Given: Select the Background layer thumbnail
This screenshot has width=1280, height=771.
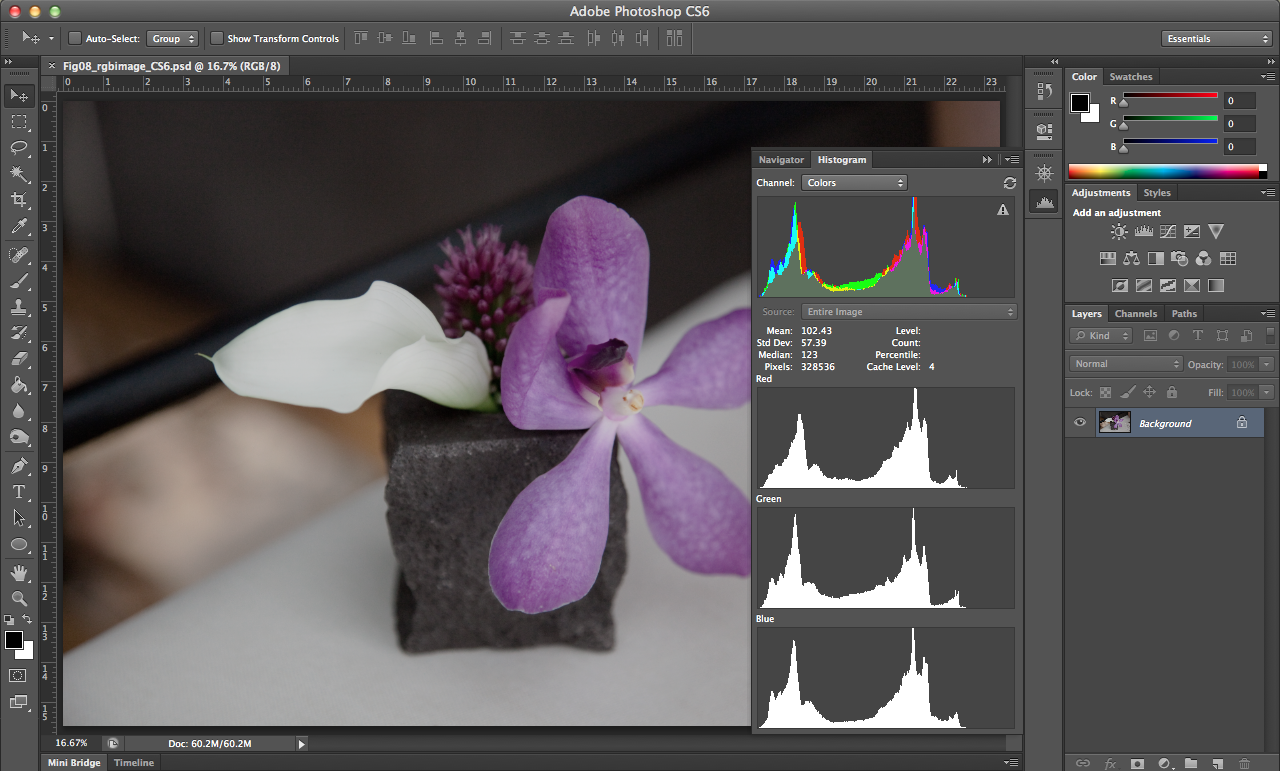Looking at the screenshot, I should tap(1114, 423).
